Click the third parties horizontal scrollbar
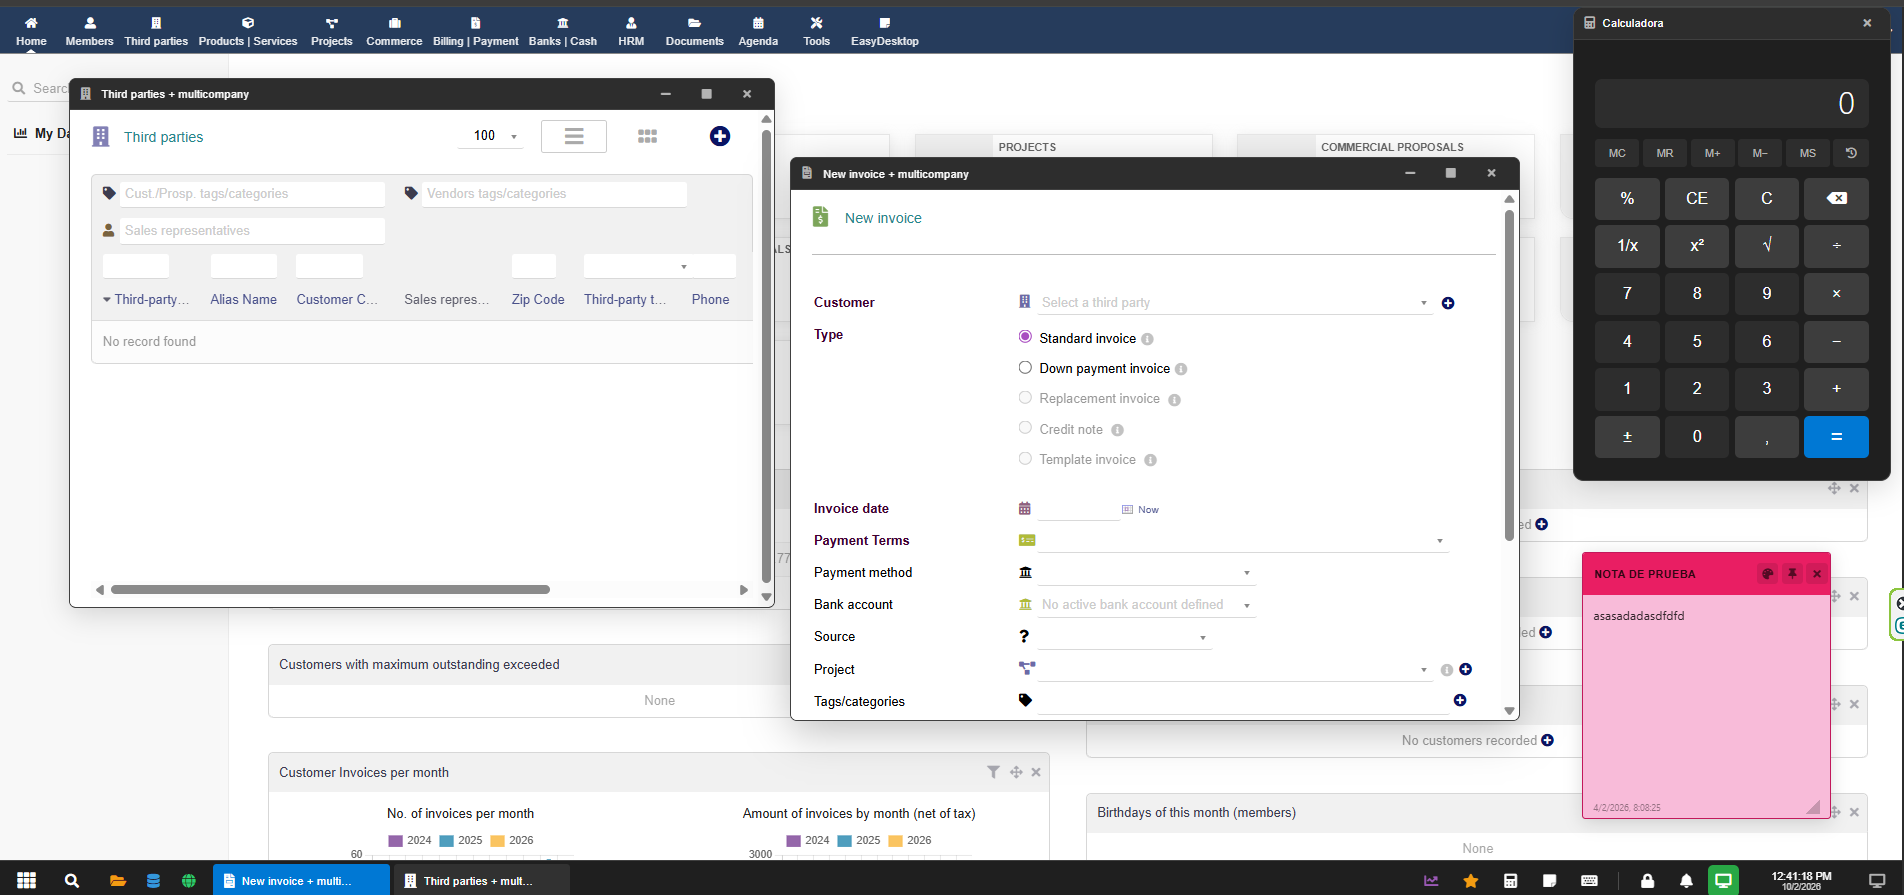Image resolution: width=1904 pixels, height=895 pixels. pyautogui.click(x=330, y=590)
